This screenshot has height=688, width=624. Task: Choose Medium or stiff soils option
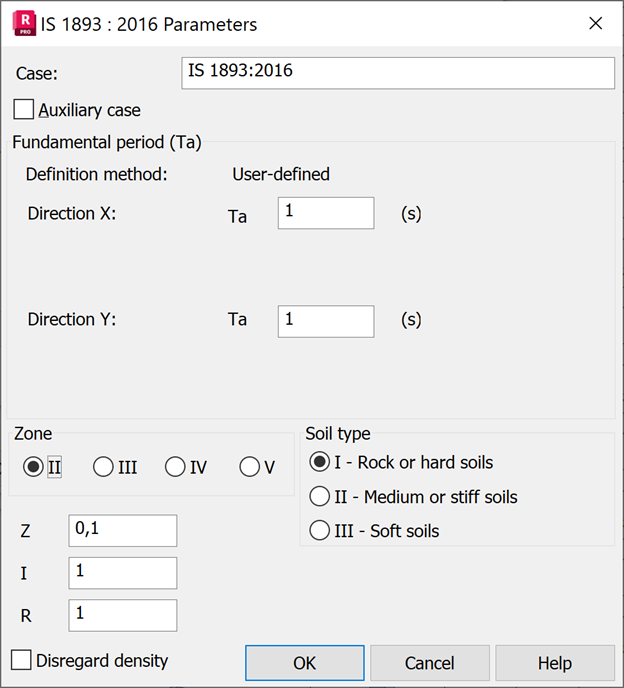(x=320, y=496)
